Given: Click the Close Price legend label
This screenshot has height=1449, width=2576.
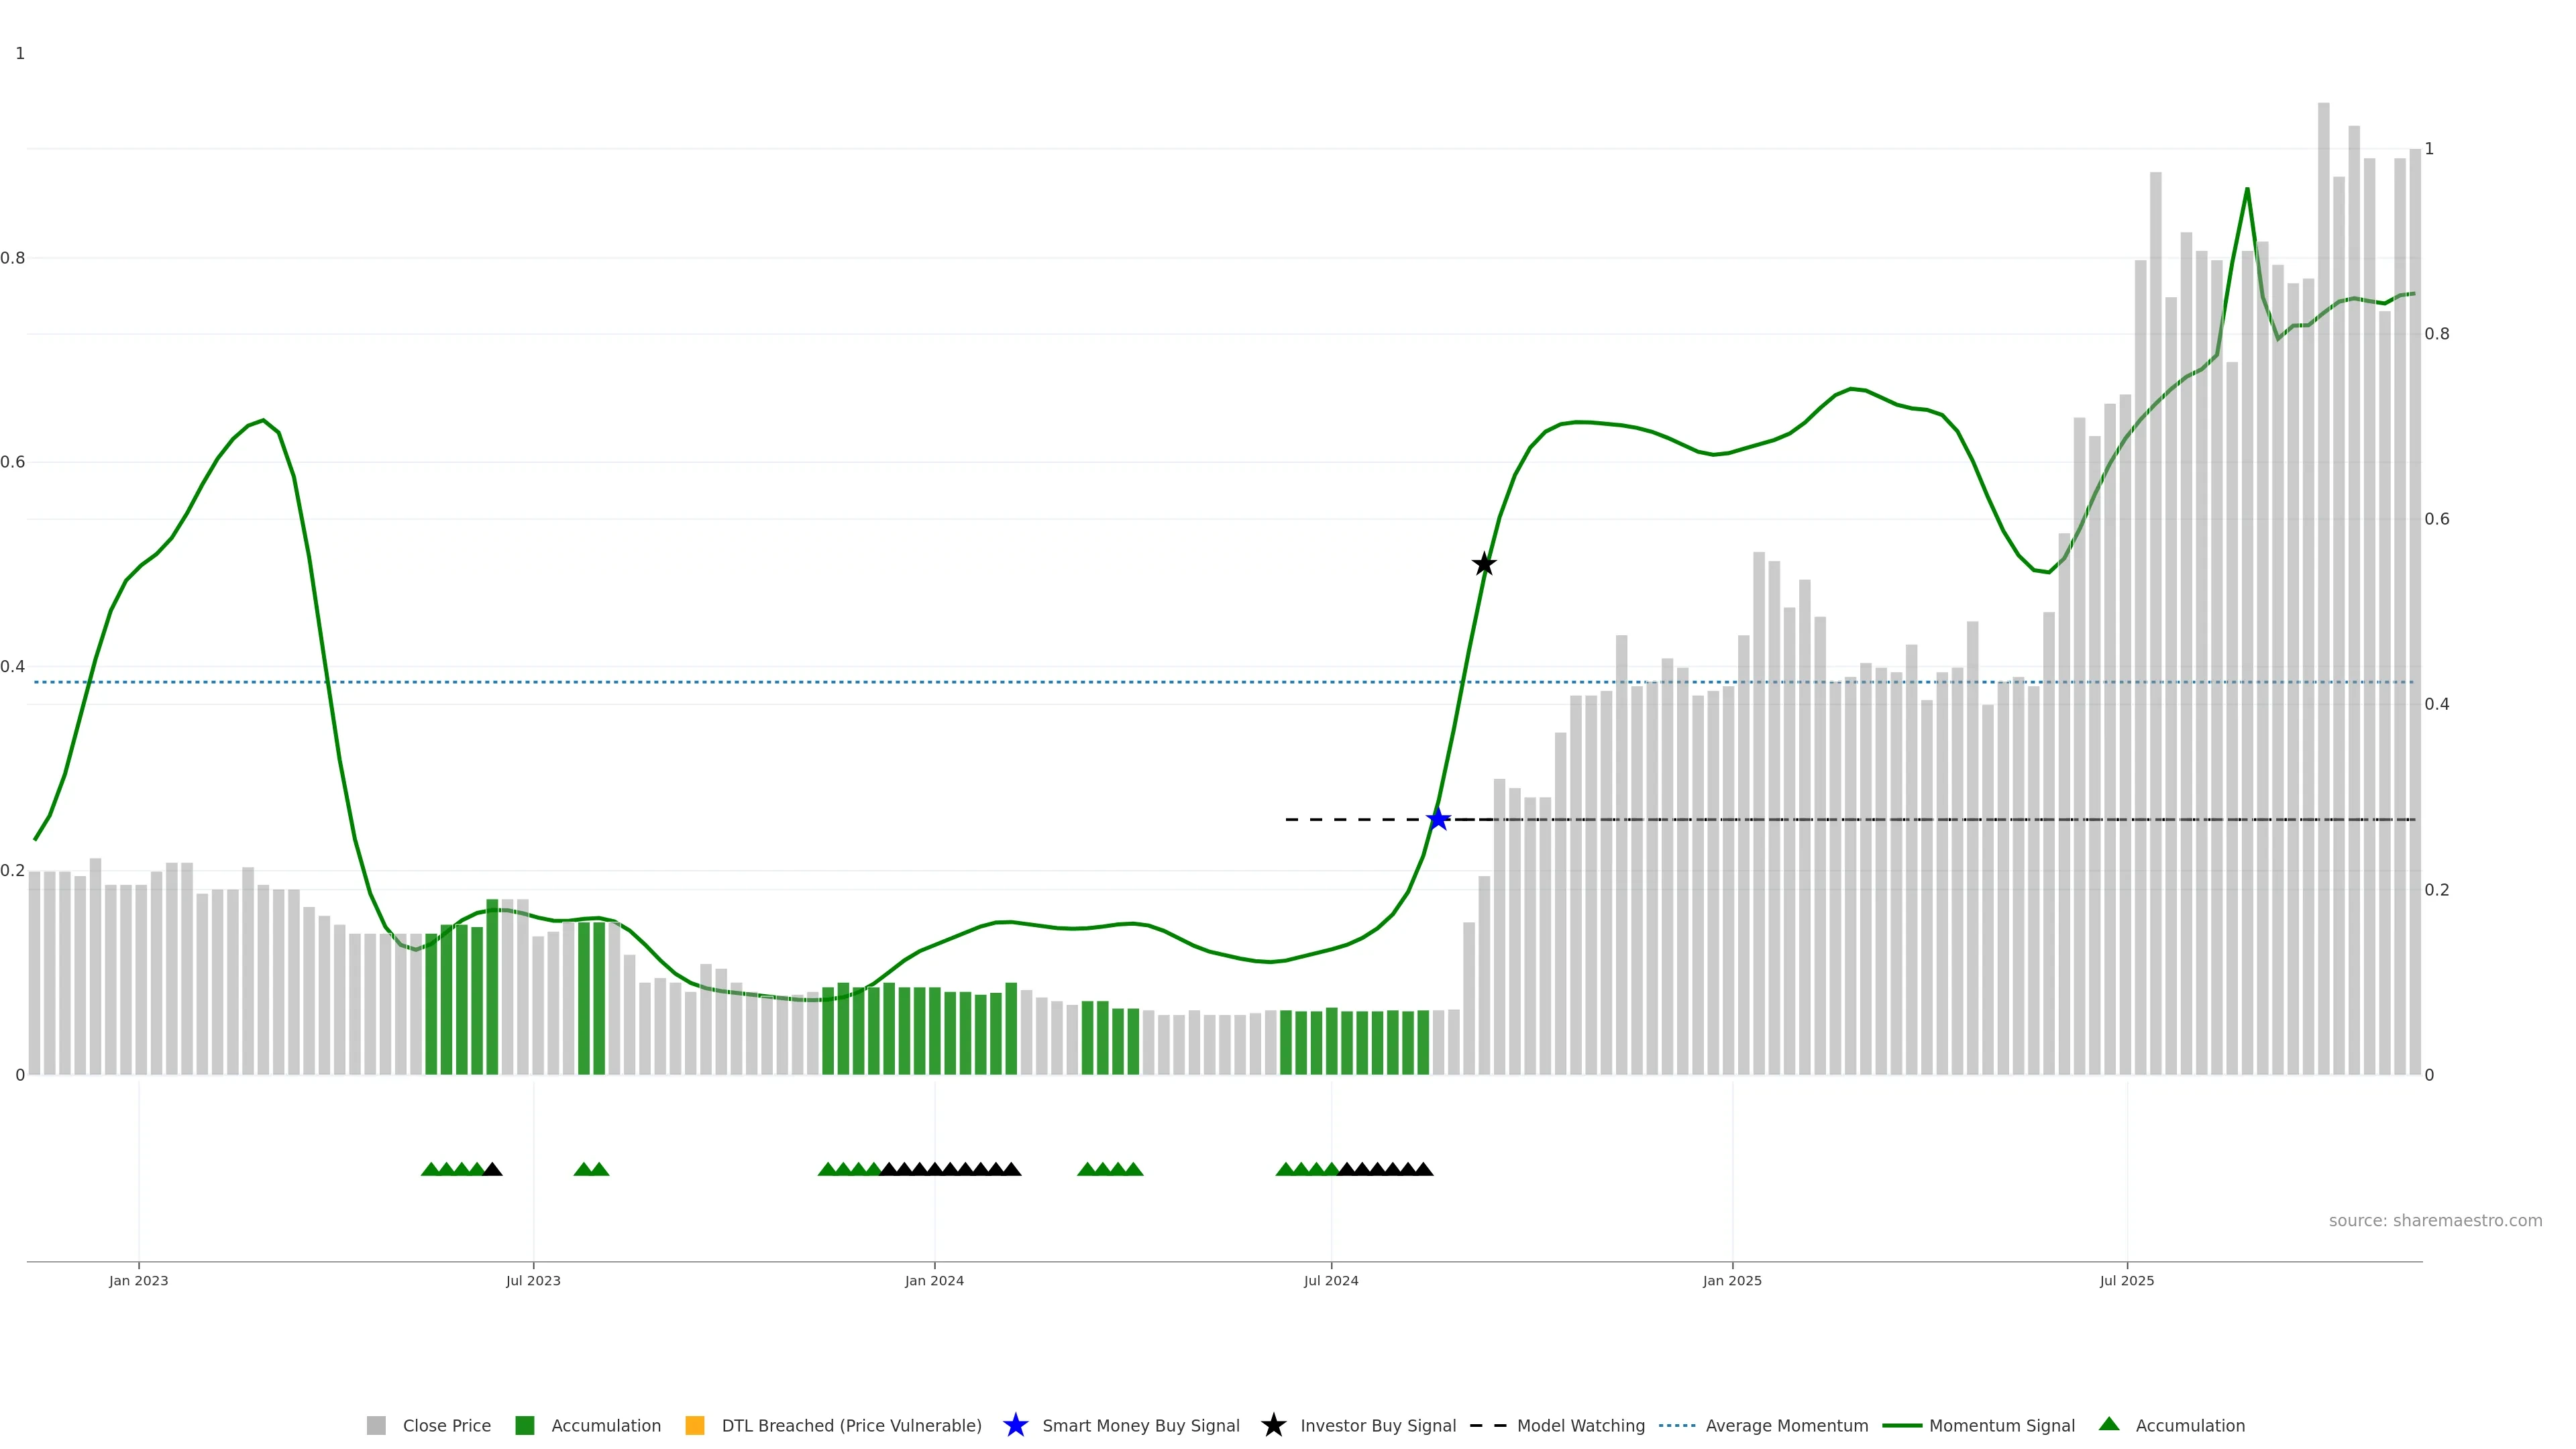Looking at the screenshot, I should pyautogui.click(x=446, y=1425).
